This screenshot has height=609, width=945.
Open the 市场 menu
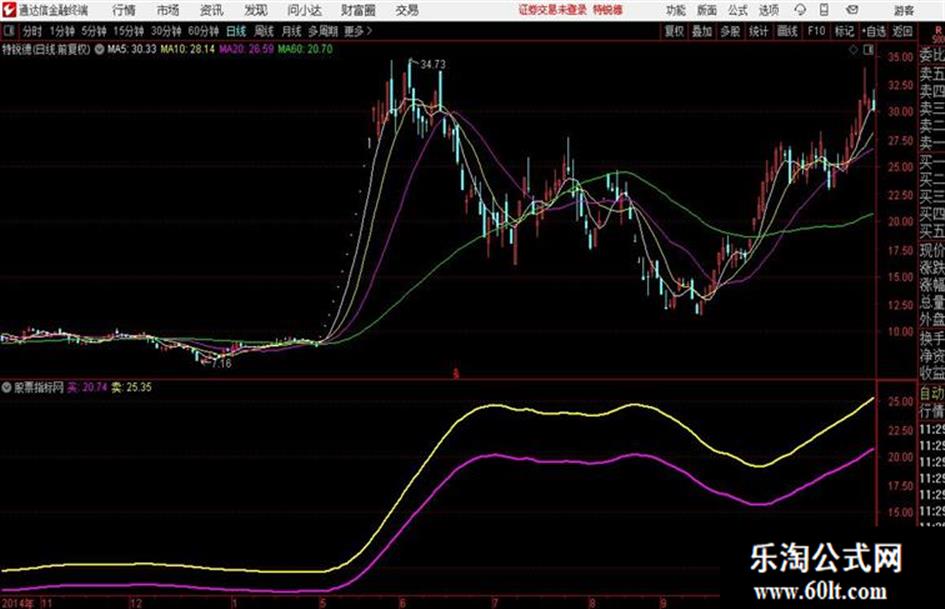168,10
